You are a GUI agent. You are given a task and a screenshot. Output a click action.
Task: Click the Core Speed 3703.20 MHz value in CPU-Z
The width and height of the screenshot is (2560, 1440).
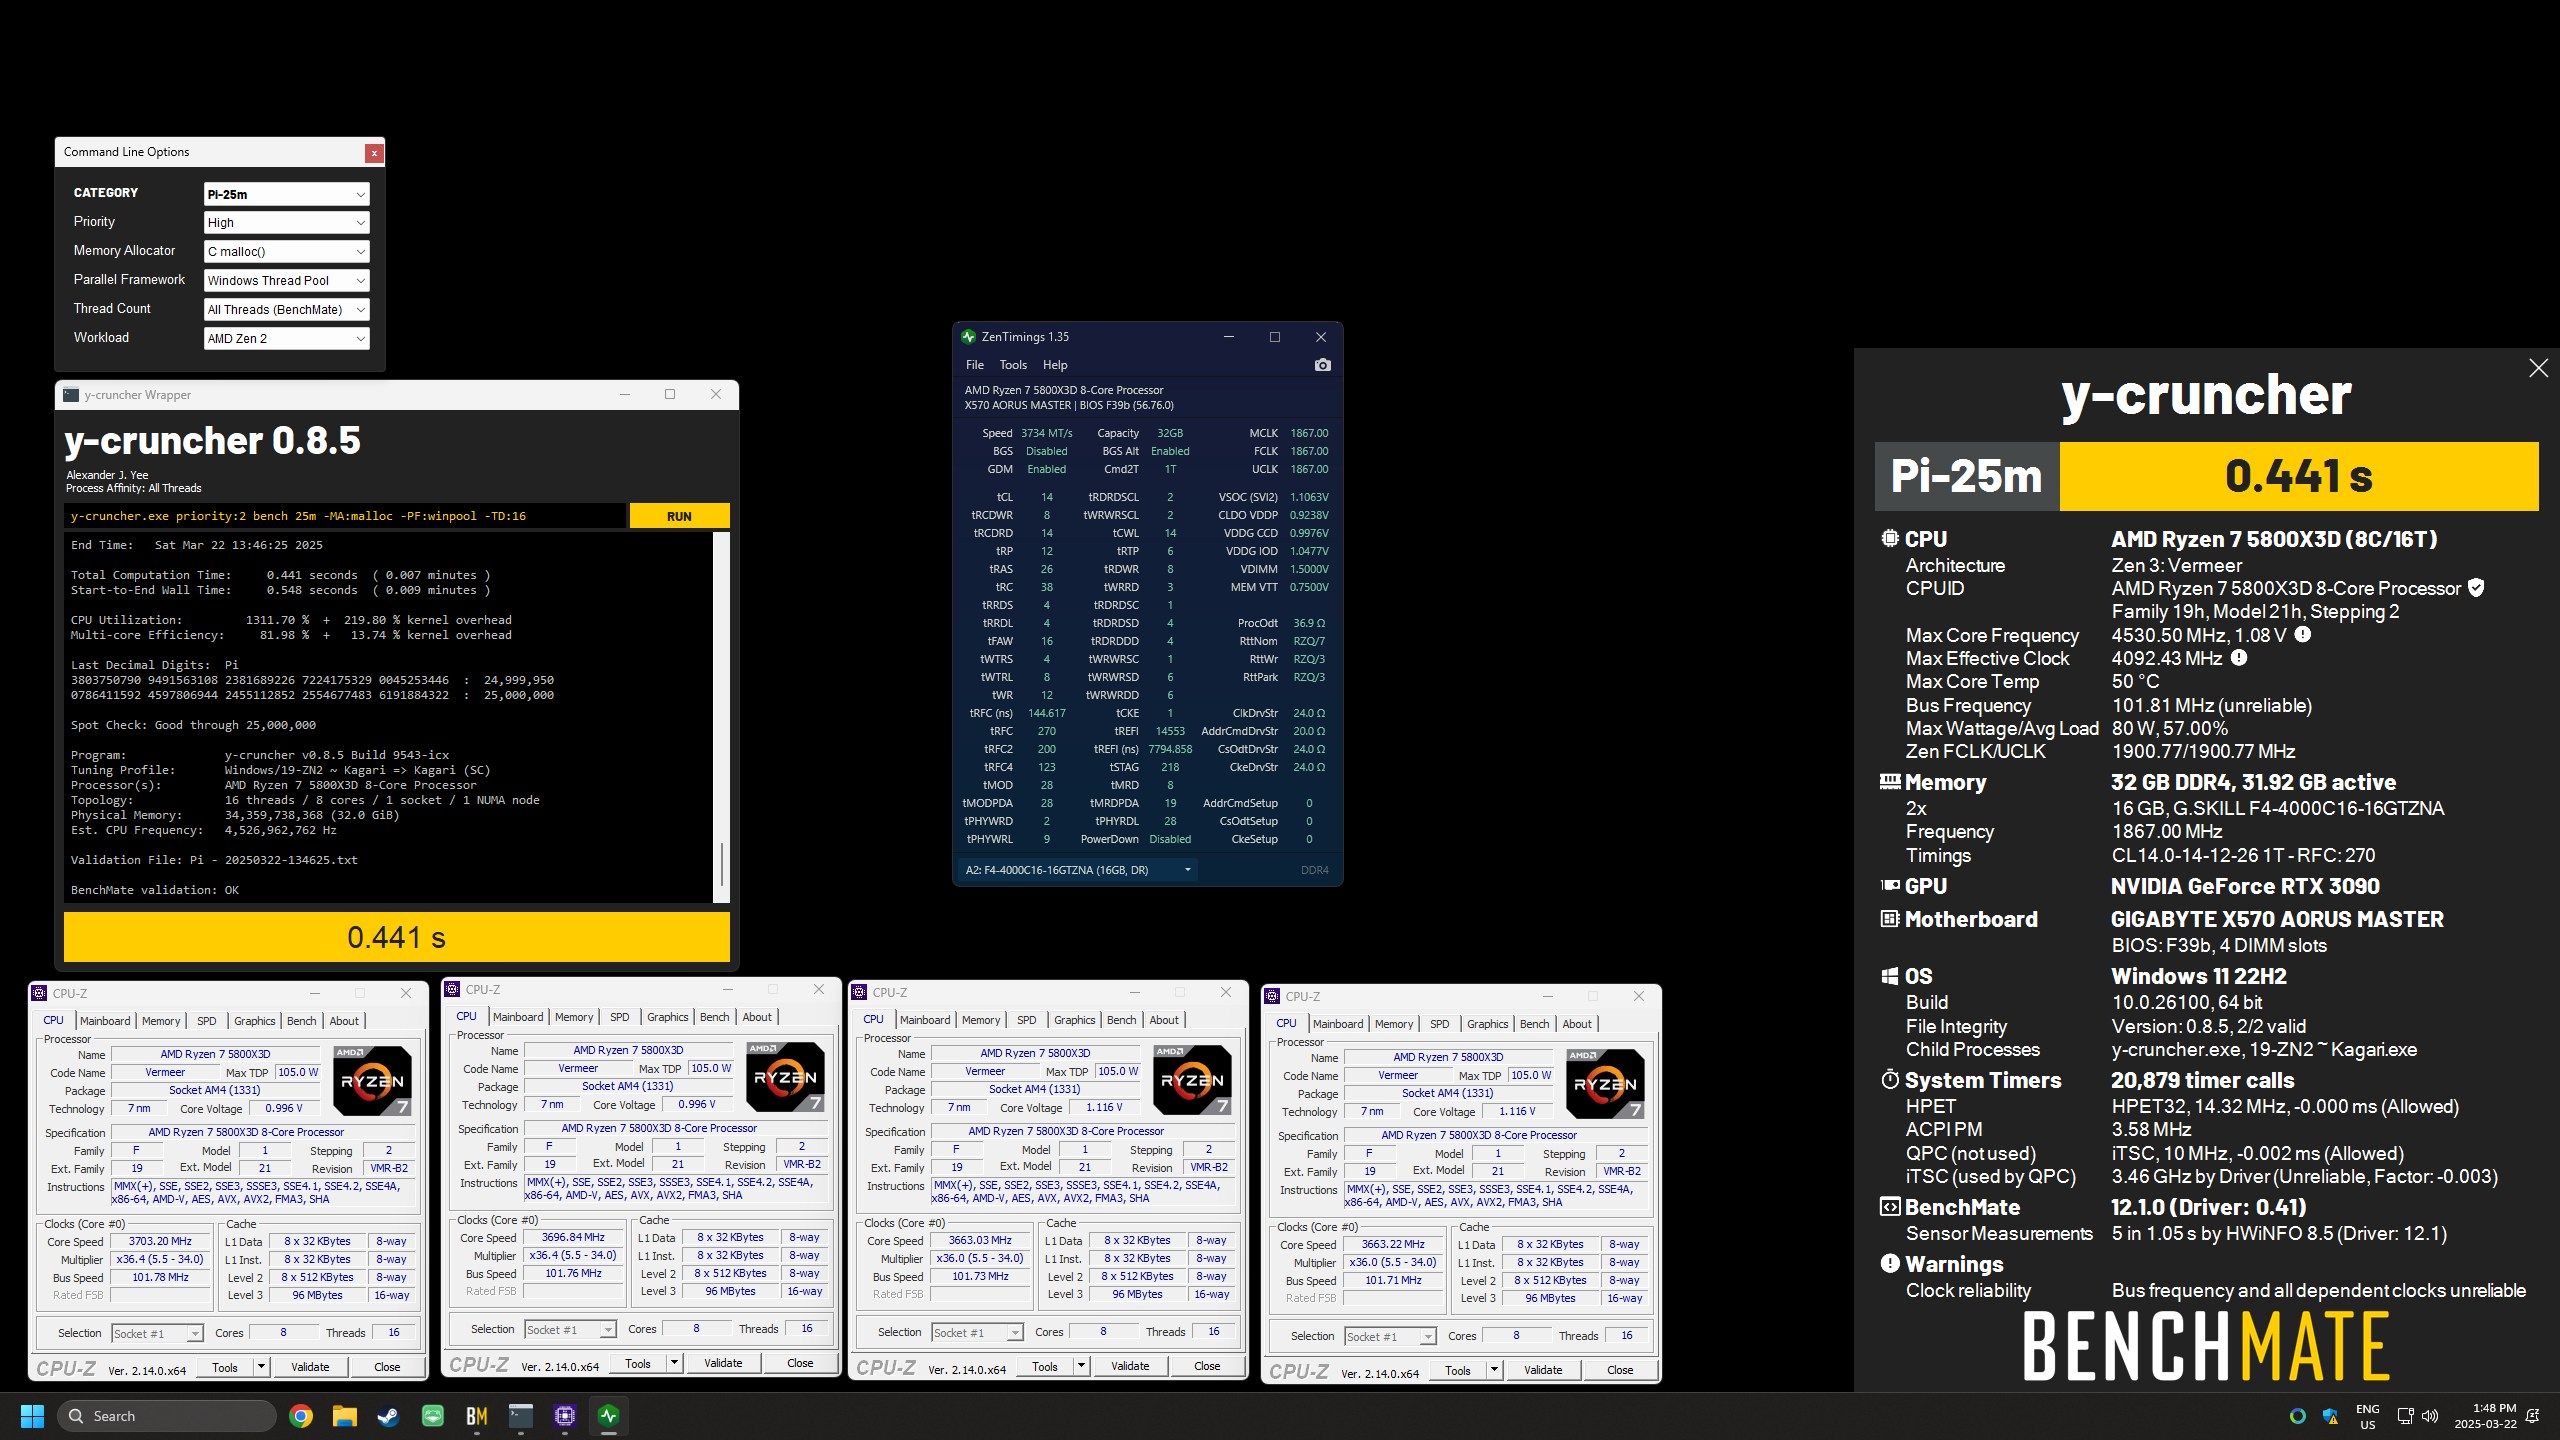coord(160,1241)
